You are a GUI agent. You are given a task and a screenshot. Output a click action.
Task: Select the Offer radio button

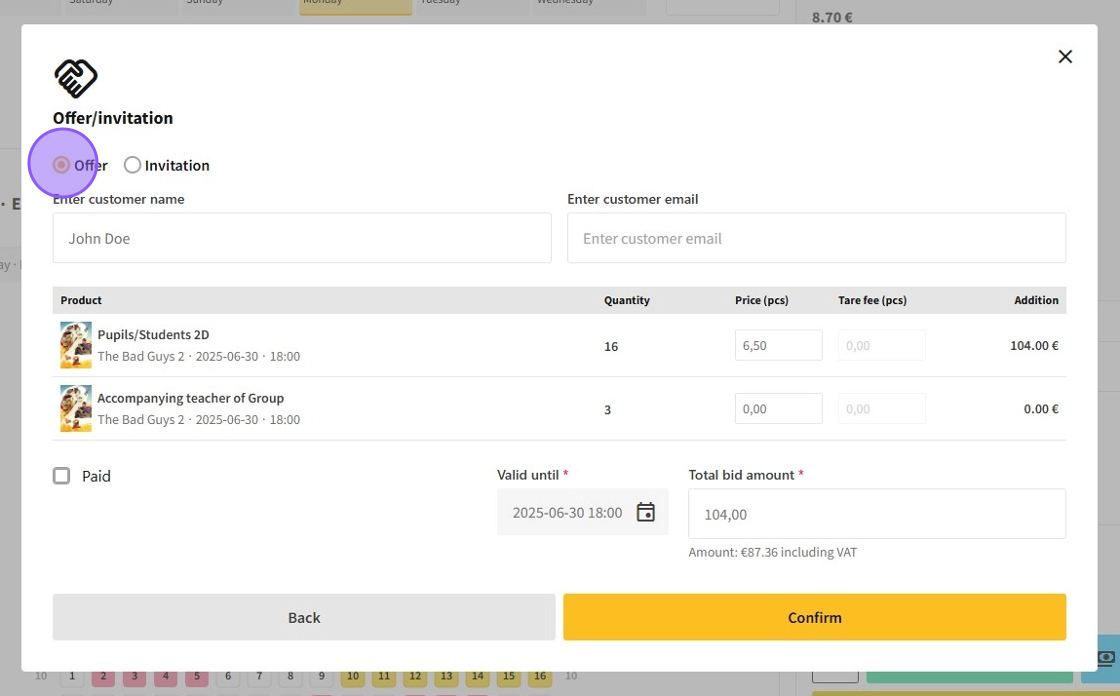62,165
